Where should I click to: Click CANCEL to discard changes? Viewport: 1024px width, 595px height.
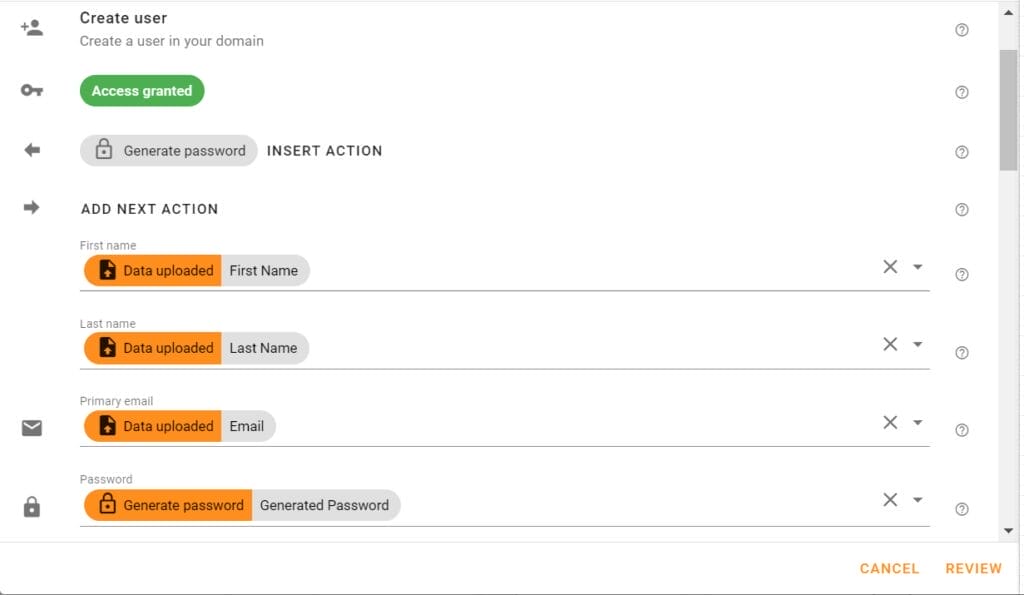[x=888, y=568]
